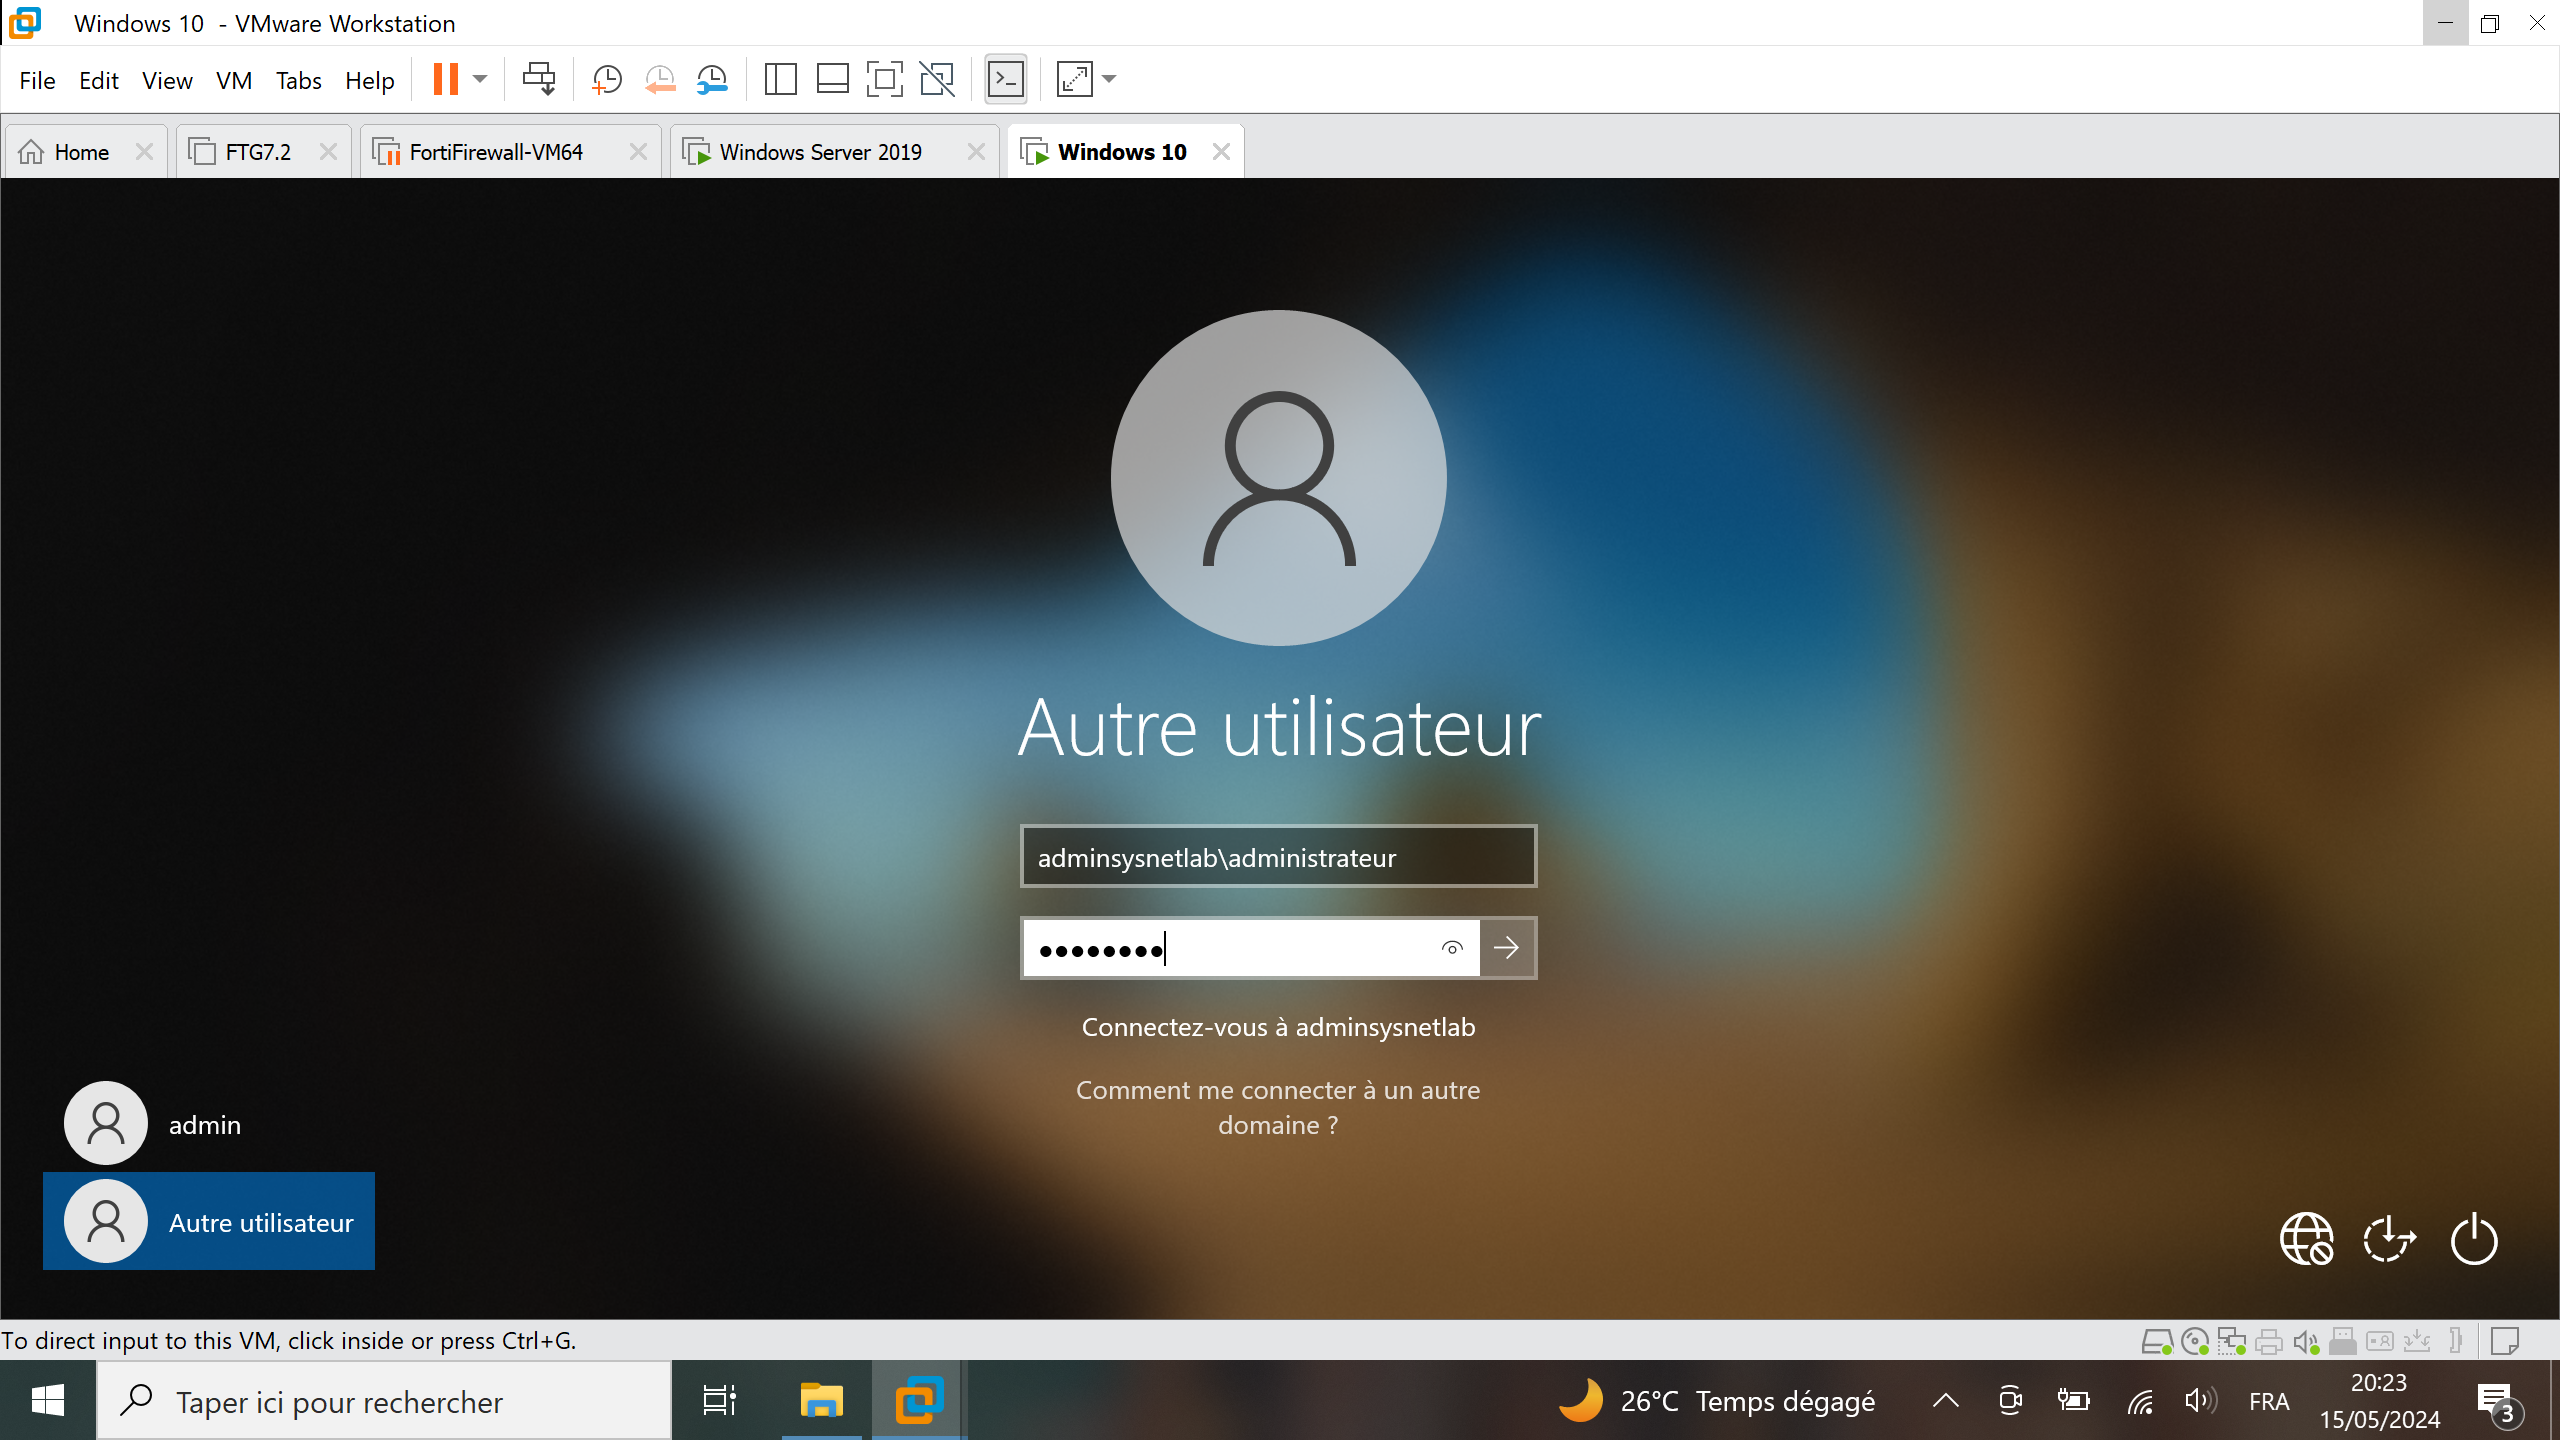The image size is (2560, 1440).
Task: Open File Explorer from the taskbar
Action: [821, 1401]
